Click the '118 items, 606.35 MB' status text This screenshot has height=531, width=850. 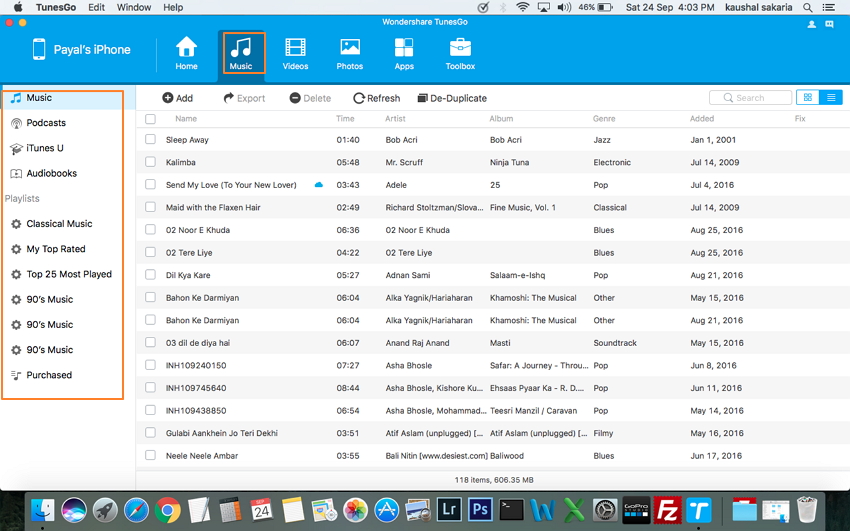coord(494,480)
